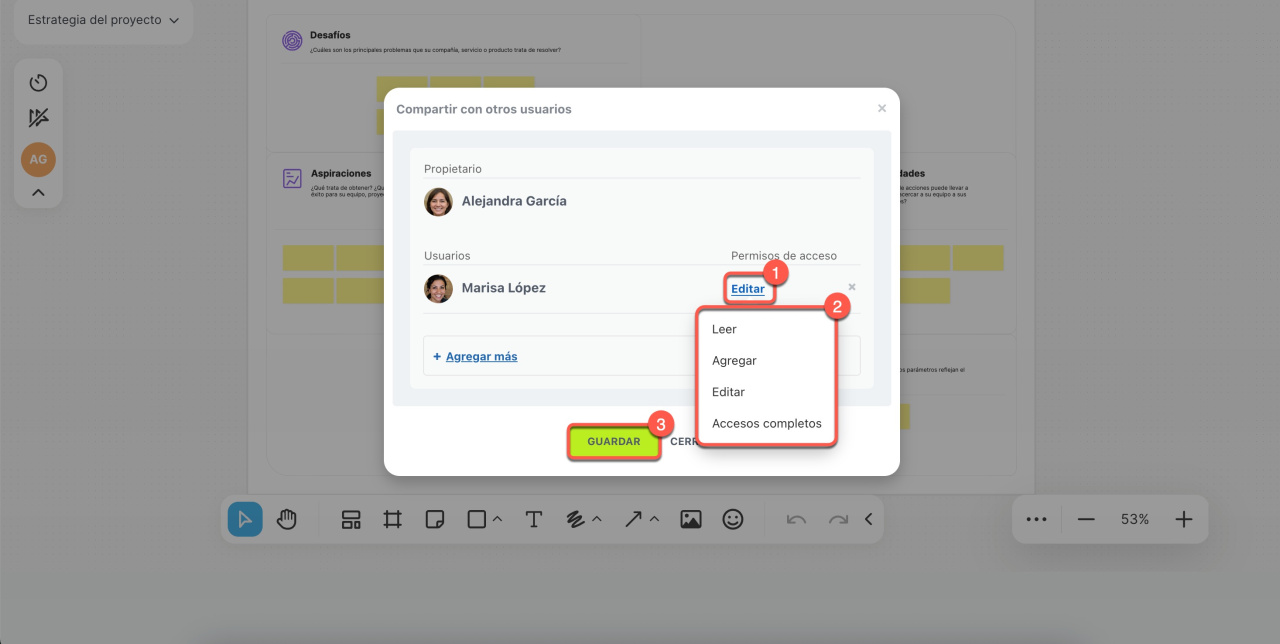1280x644 pixels.
Task: Select Accesos completos permission option
Action: pyautogui.click(x=766, y=423)
